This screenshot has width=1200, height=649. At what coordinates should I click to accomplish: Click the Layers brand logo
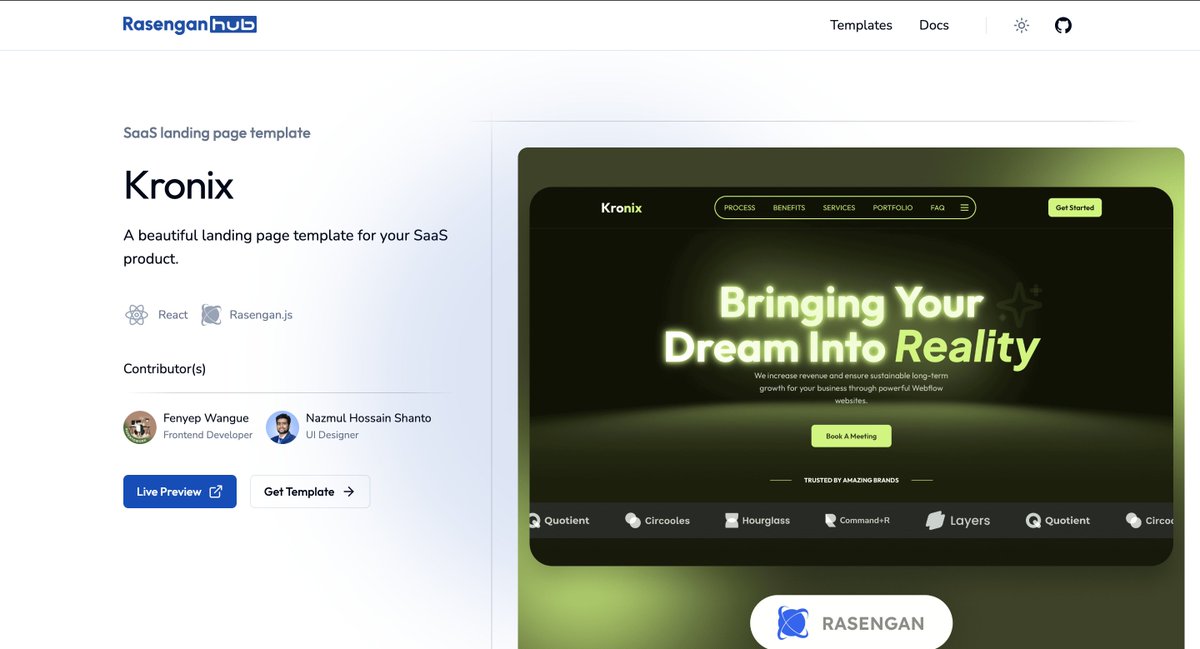(956, 520)
